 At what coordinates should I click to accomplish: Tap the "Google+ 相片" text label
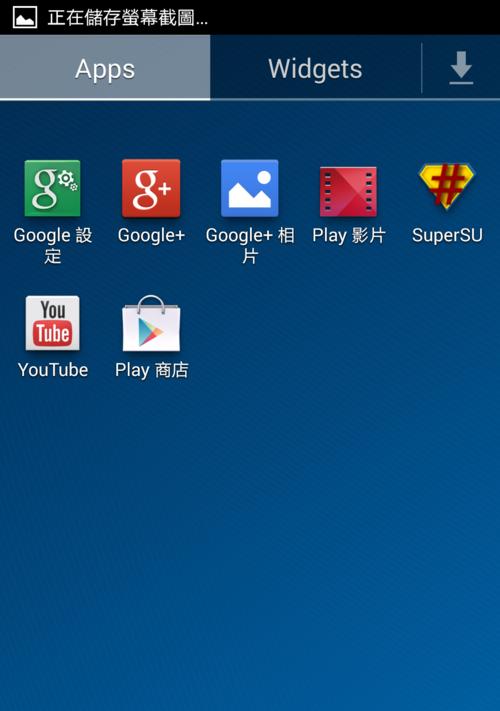coord(250,245)
